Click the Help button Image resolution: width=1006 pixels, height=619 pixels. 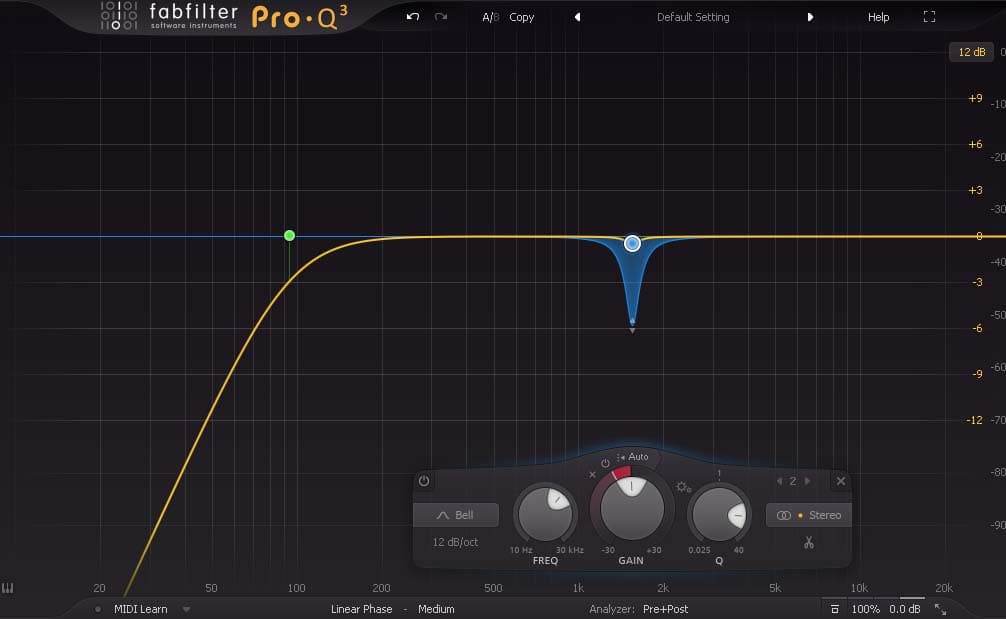pos(877,16)
